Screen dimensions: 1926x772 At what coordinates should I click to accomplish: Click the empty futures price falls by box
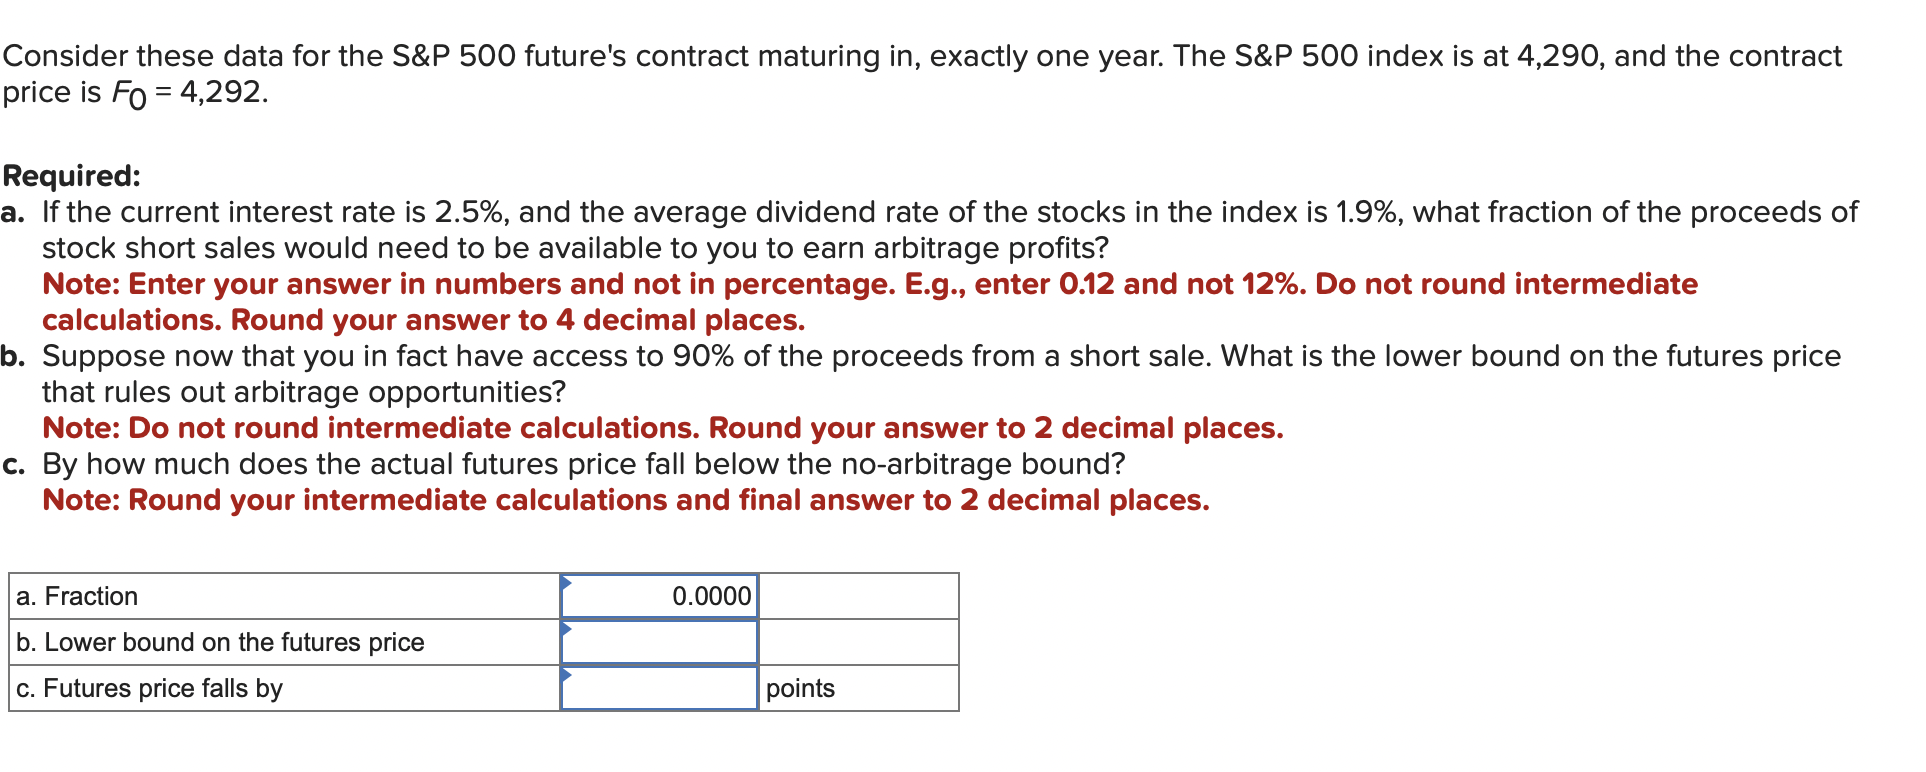[x=660, y=688]
